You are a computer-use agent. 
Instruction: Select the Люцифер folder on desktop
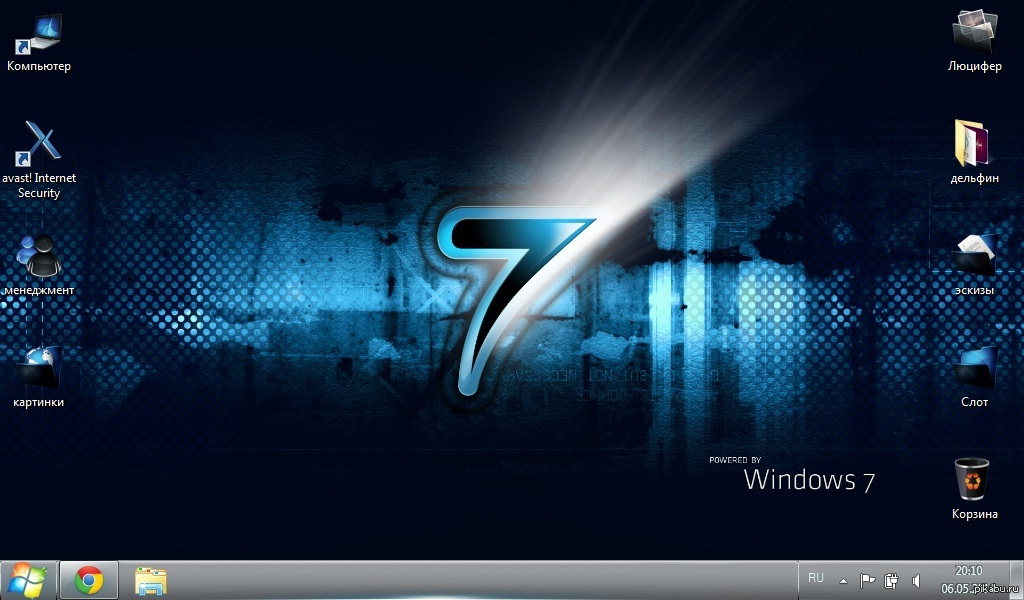click(974, 34)
